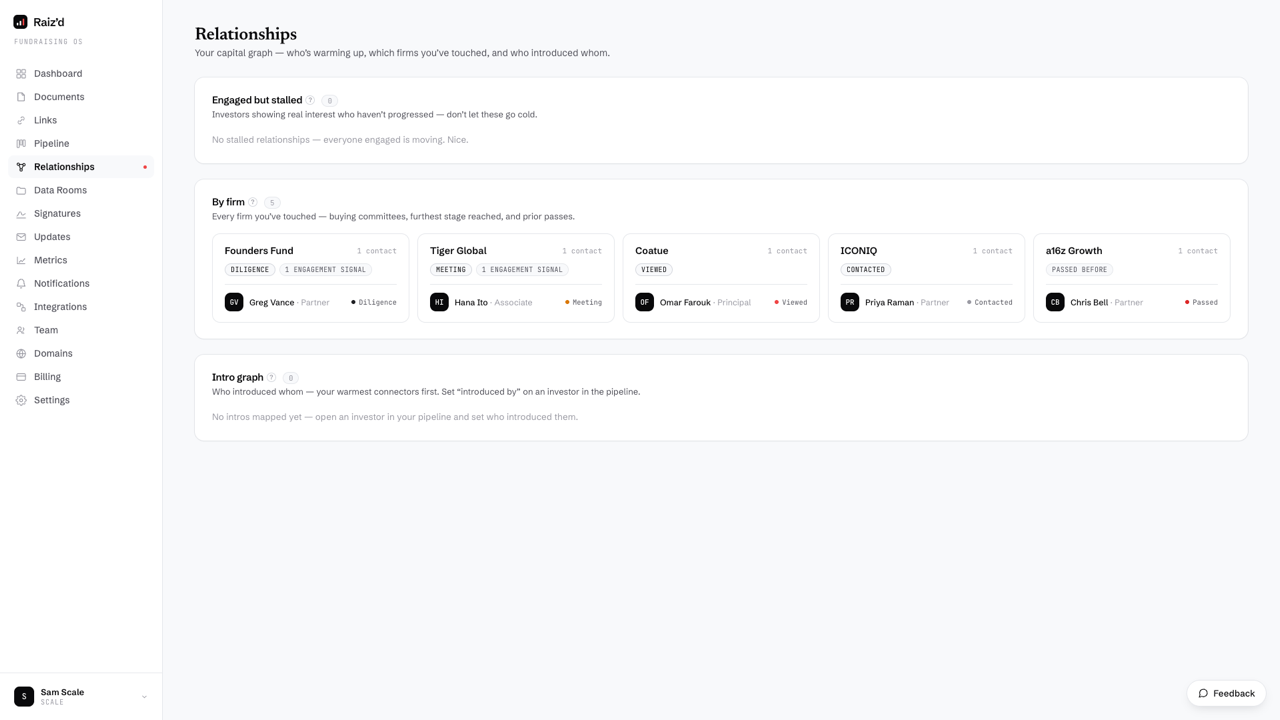Viewport: 1280px width, 720px height.
Task: Click the Relationships graph icon
Action: pos(21,167)
